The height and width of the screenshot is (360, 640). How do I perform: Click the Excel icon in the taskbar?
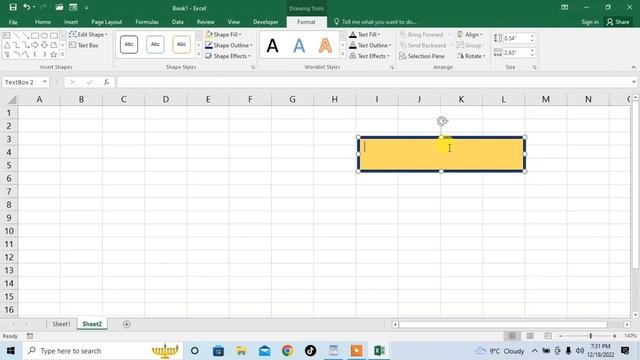click(x=379, y=351)
